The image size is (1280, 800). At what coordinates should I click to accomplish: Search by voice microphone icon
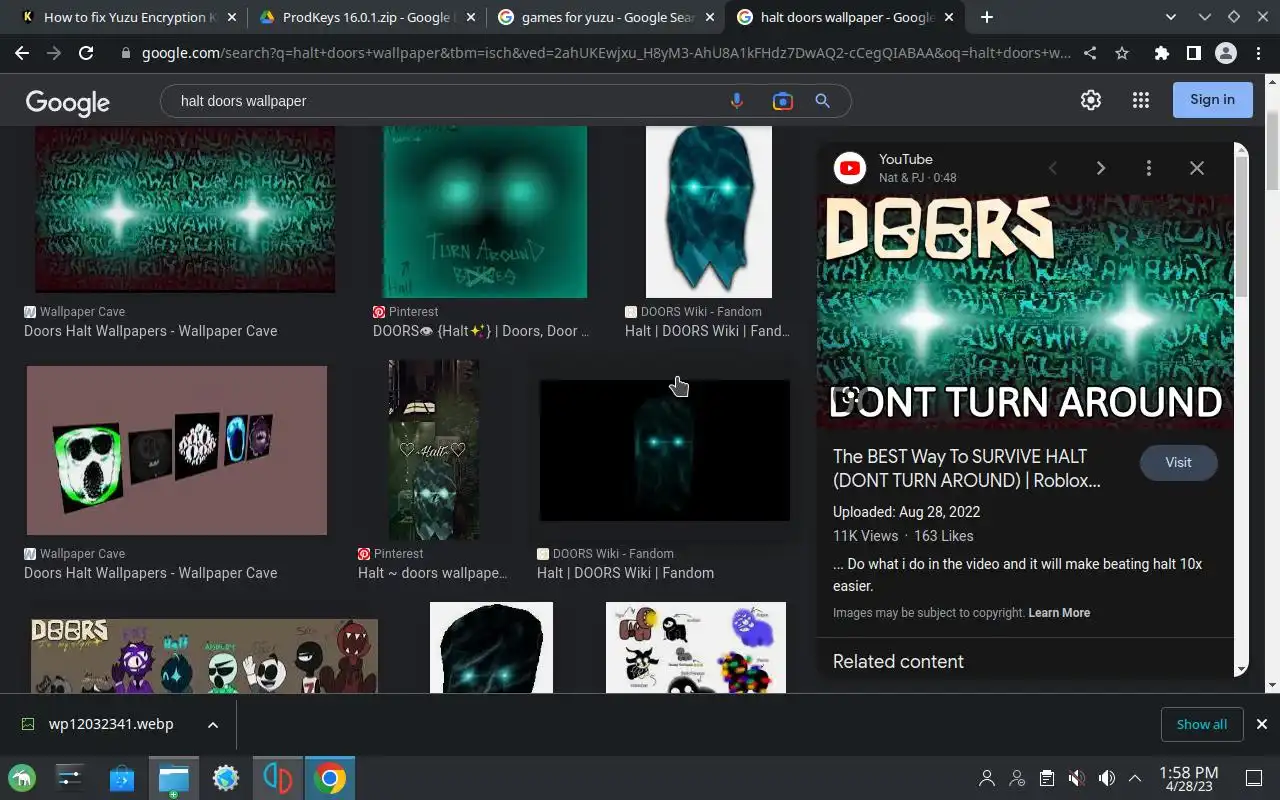737,101
